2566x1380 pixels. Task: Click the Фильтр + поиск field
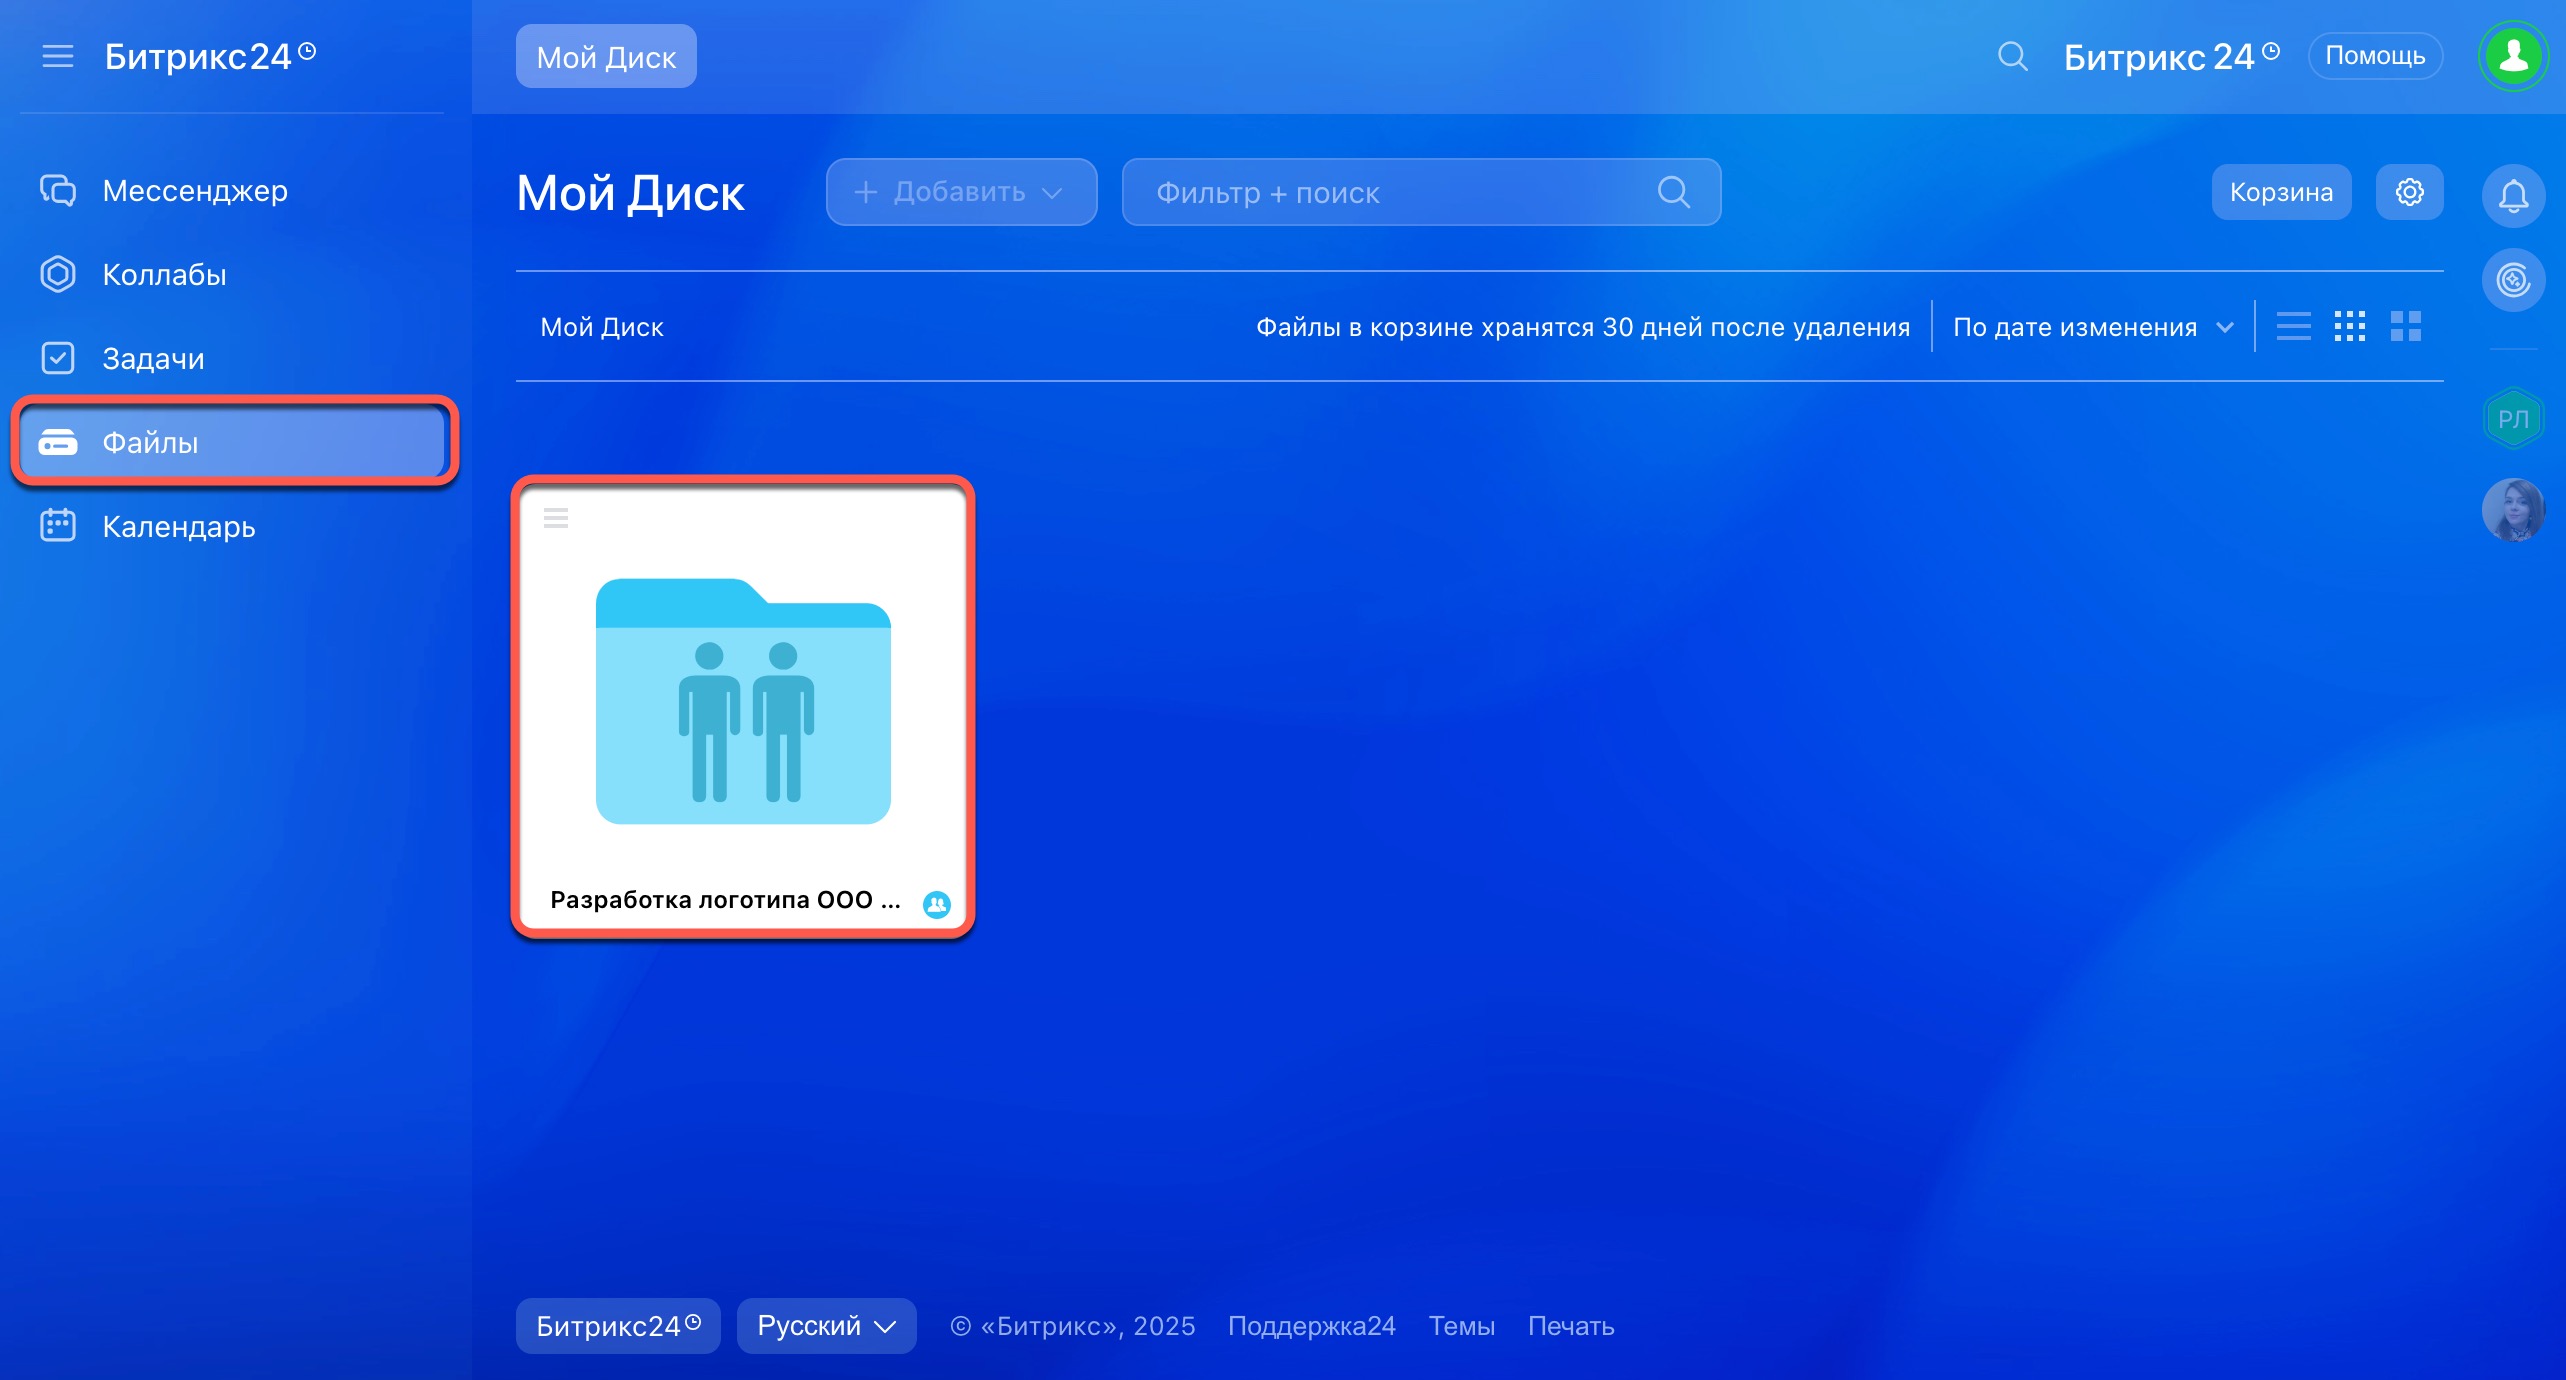point(1421,192)
